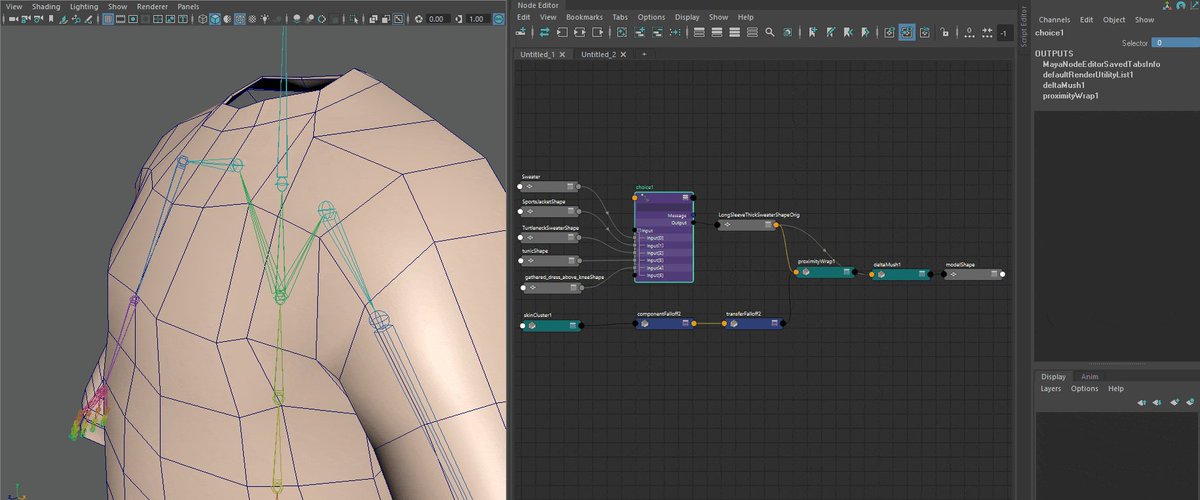
Task: Open the viewport Renderer menu
Action: tap(152, 6)
